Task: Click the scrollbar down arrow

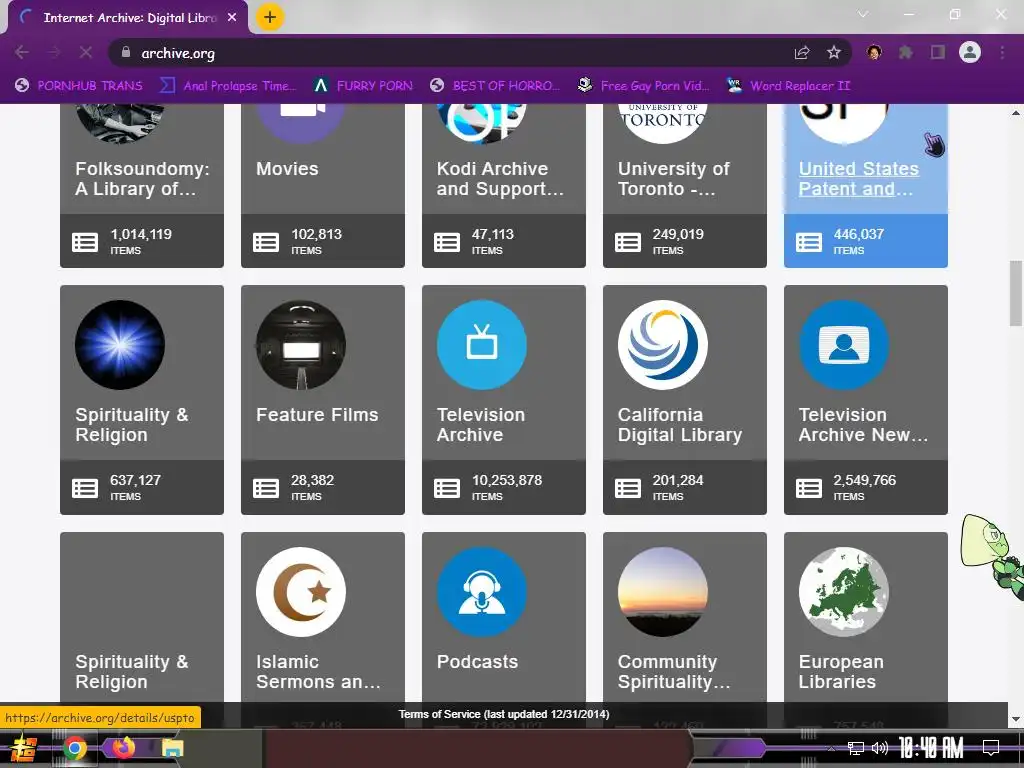Action: 1016,719
